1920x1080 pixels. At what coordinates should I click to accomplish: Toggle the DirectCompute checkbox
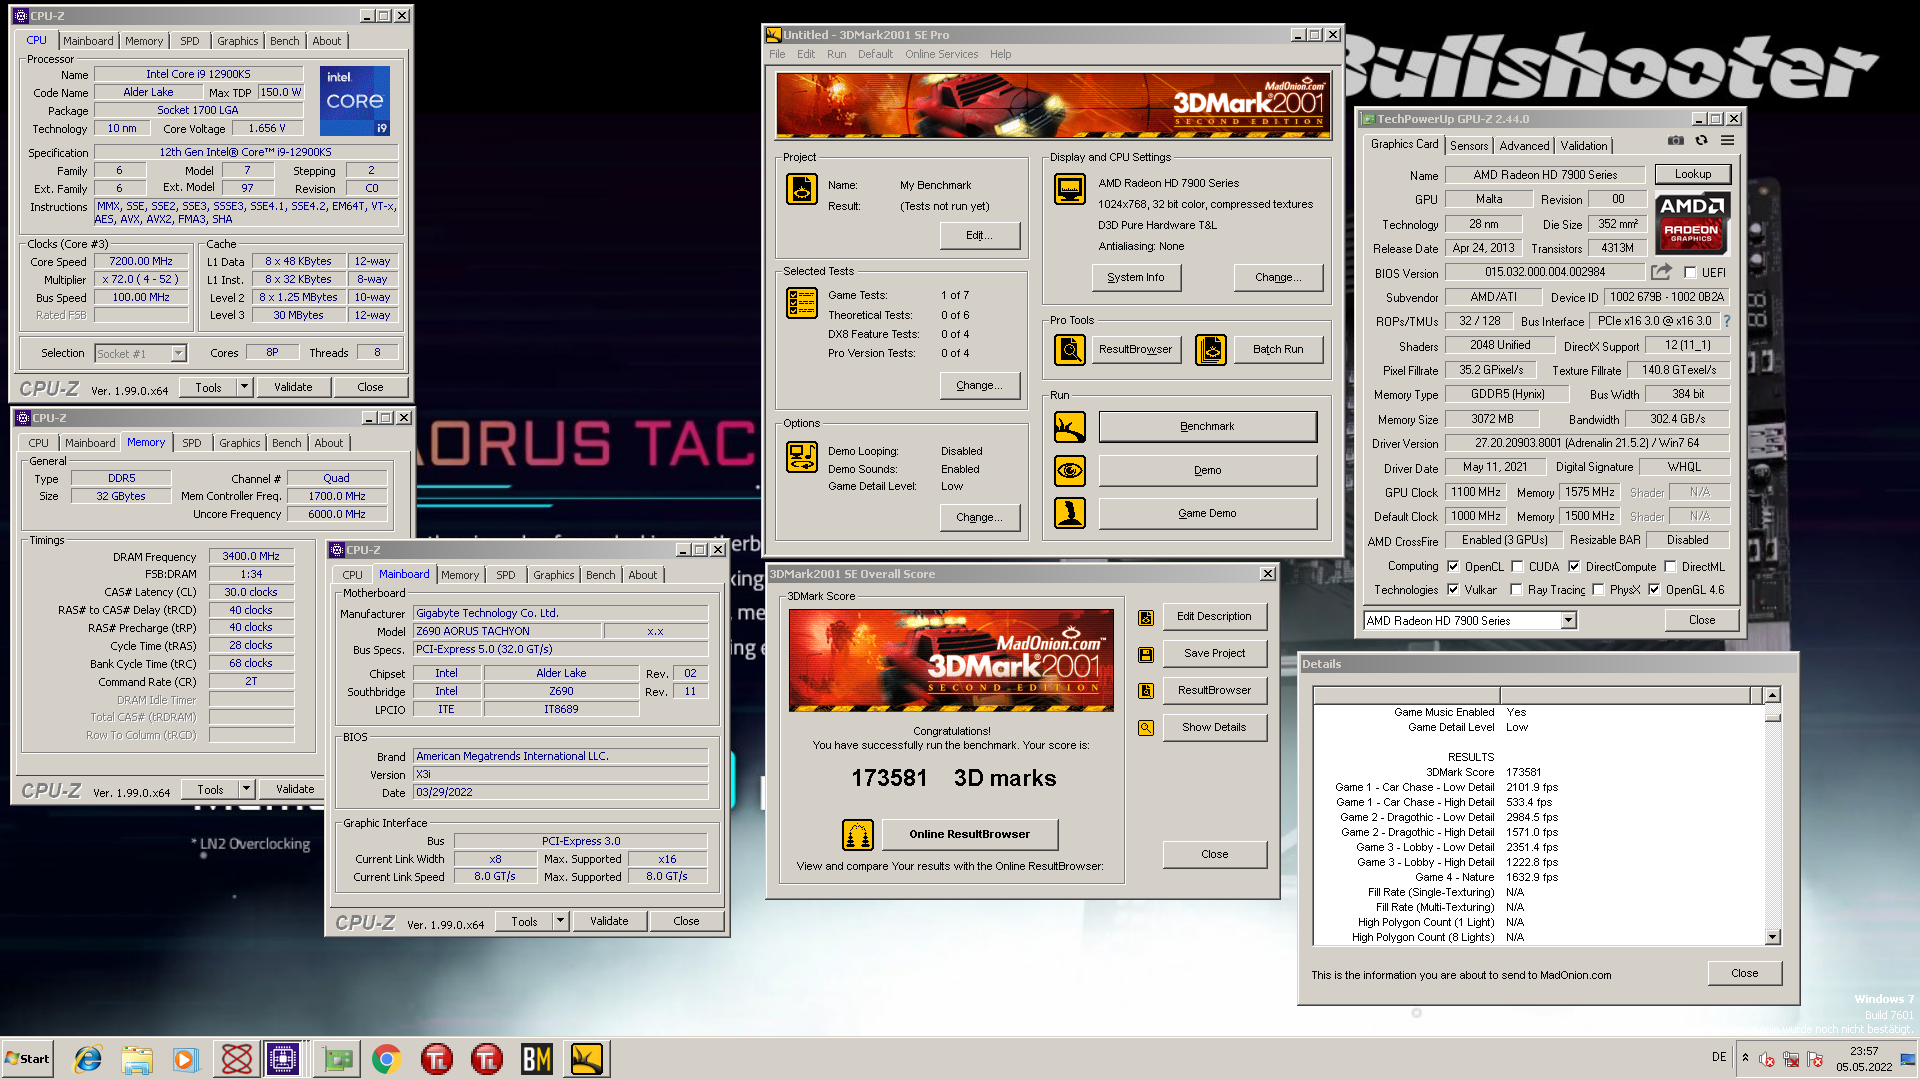(x=1574, y=566)
